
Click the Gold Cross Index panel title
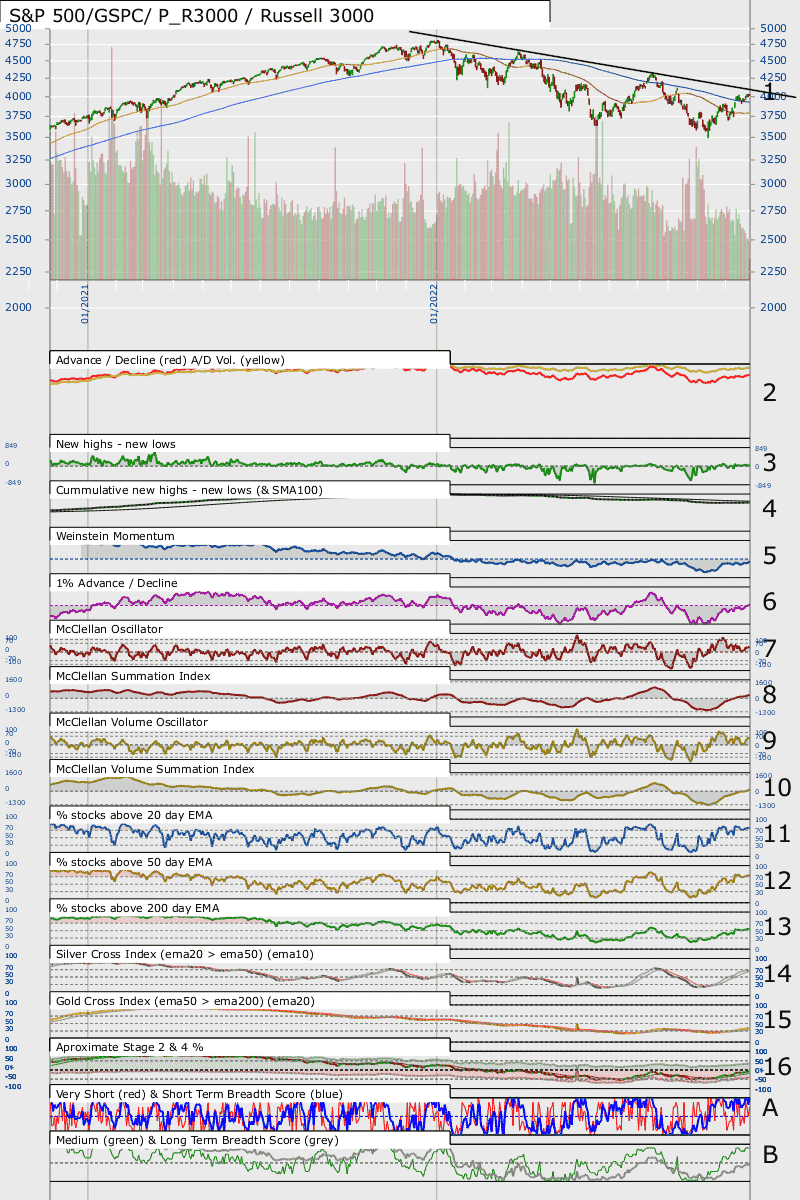pos(184,1000)
